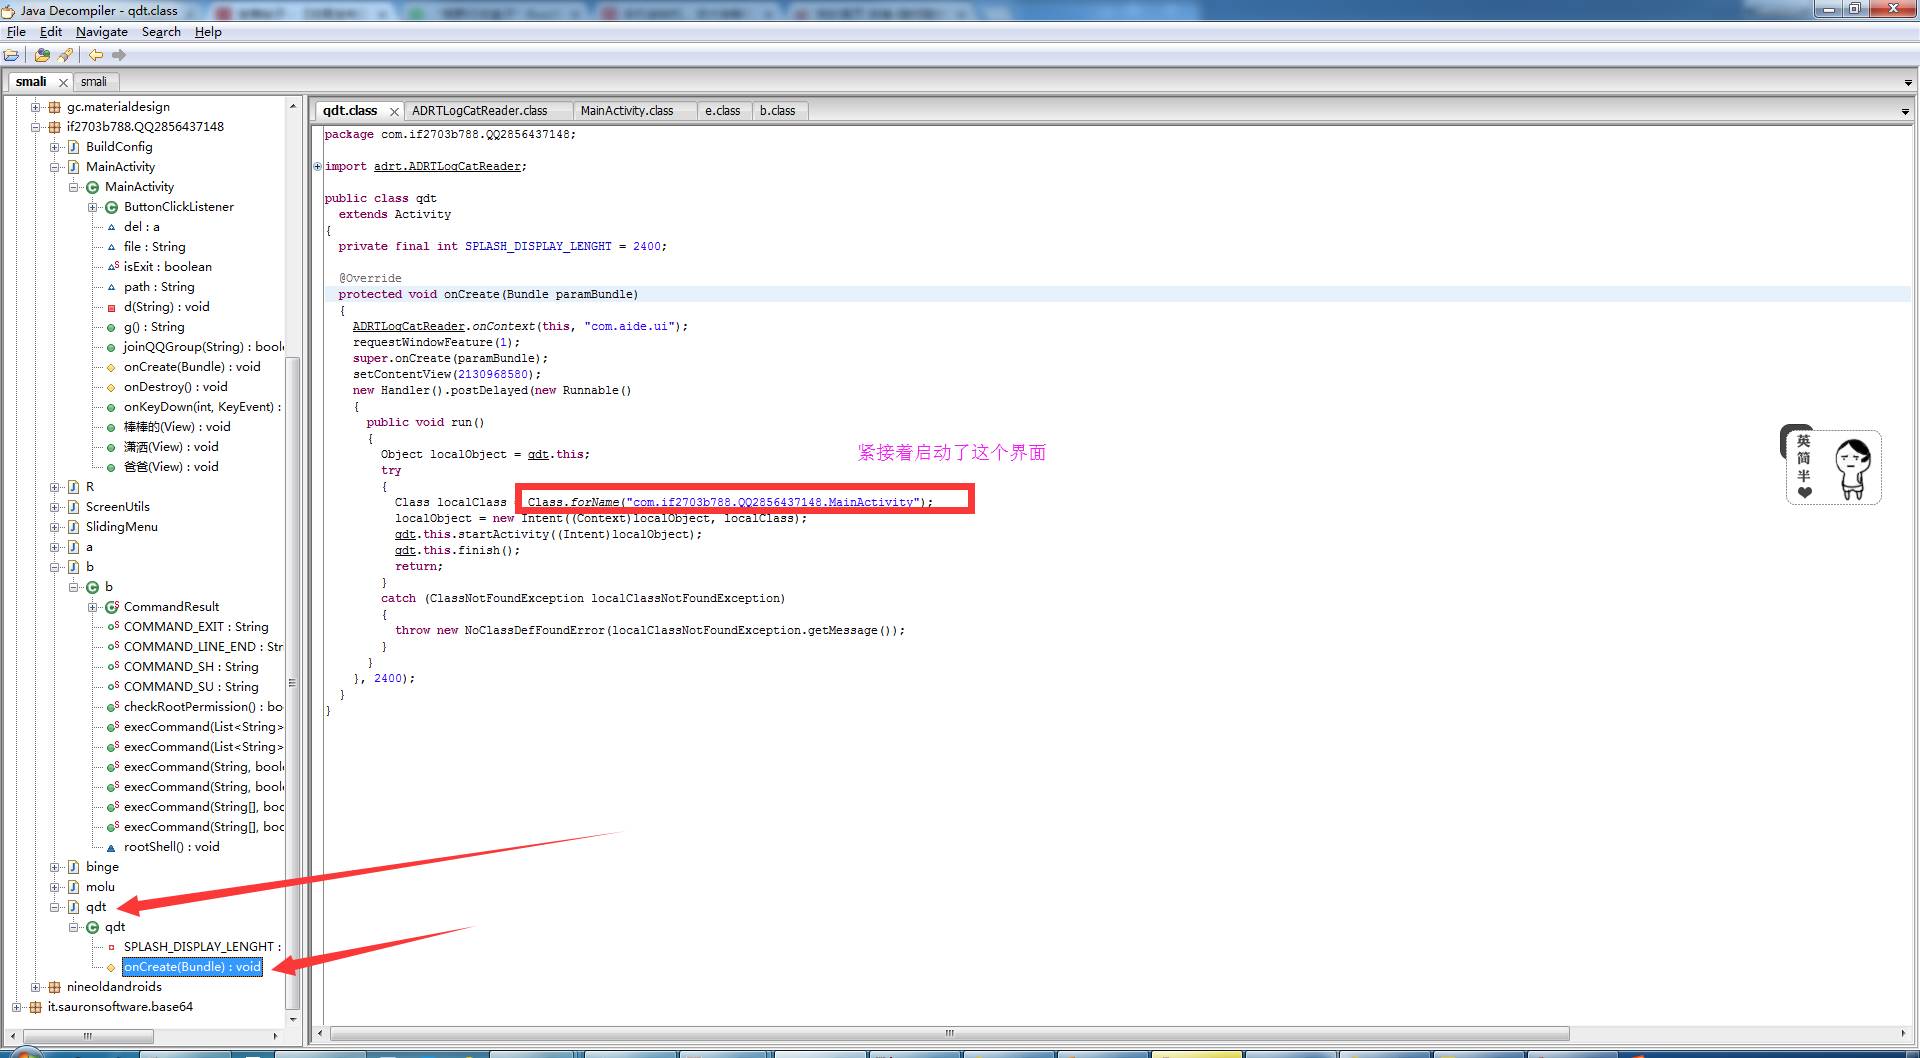Click the code editor horizontal scrollbar thumb
The width and height of the screenshot is (1920, 1058).
pyautogui.click(x=949, y=1033)
